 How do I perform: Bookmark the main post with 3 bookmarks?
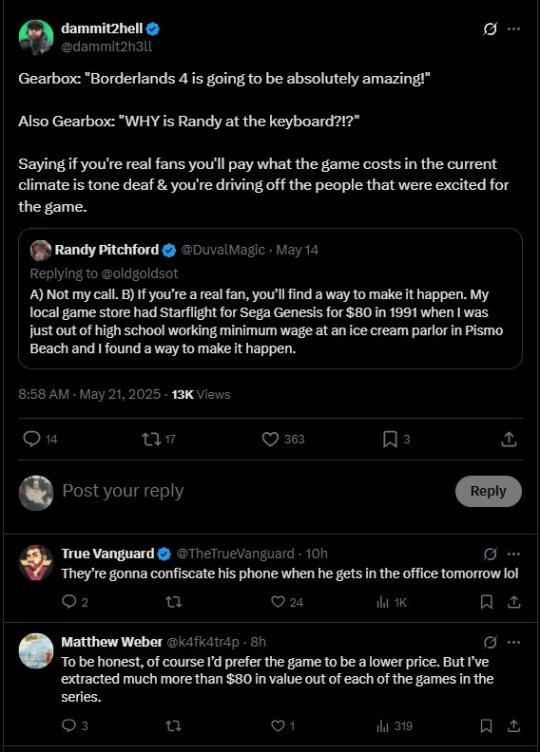397,439
